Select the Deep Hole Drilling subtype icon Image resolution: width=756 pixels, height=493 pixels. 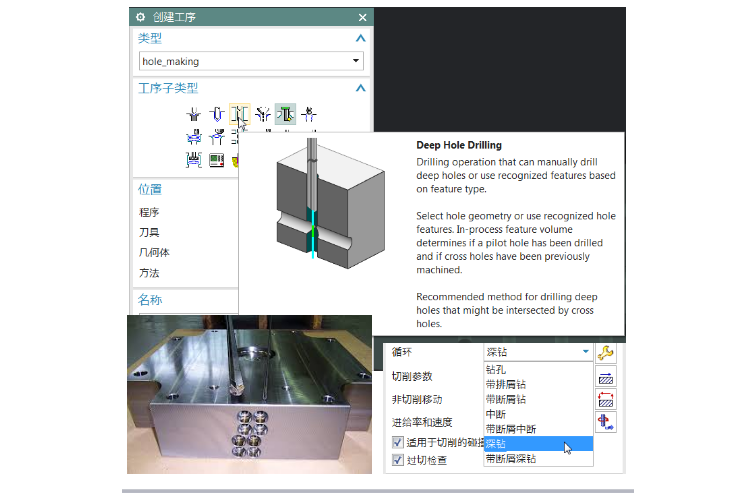pyautogui.click(x=239, y=114)
